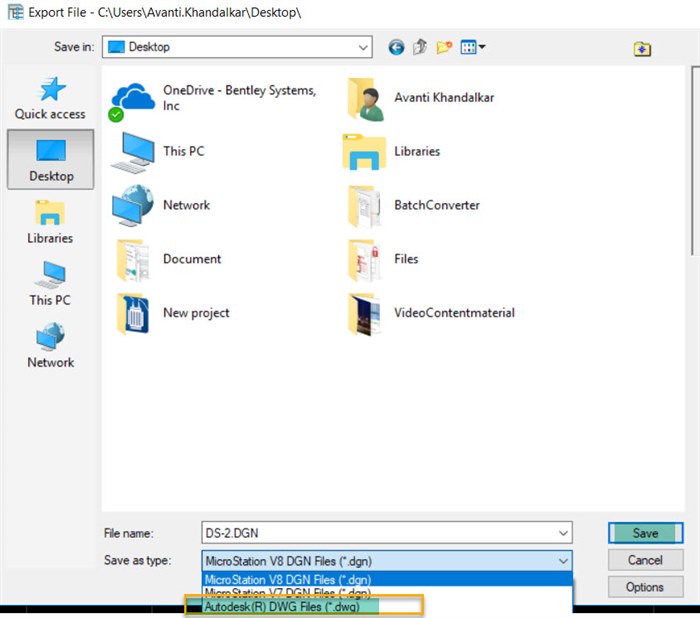Open the Options button

tap(646, 587)
